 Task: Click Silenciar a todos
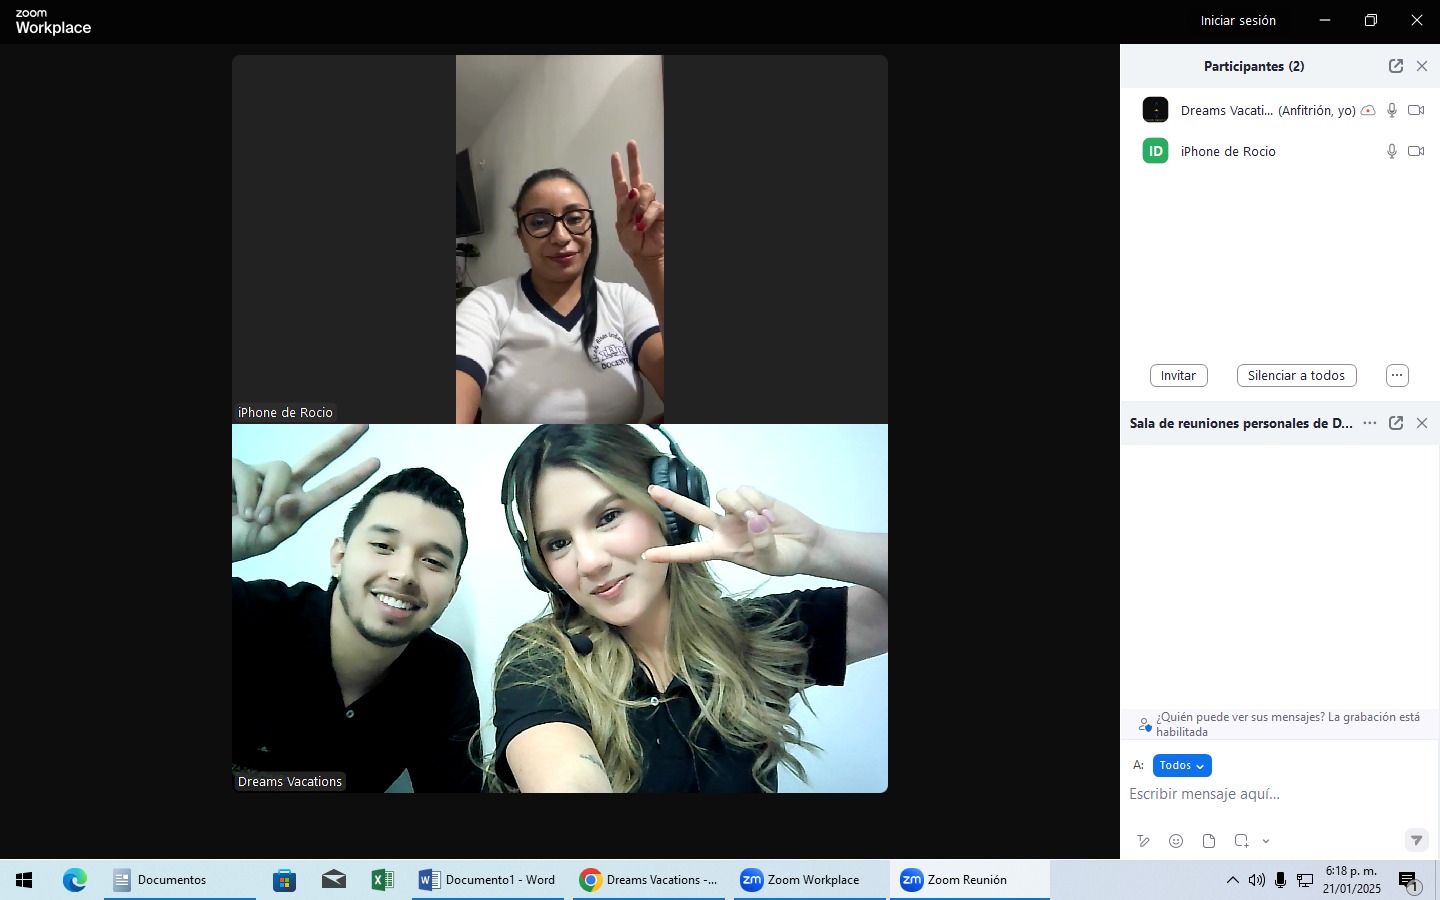tap(1296, 375)
